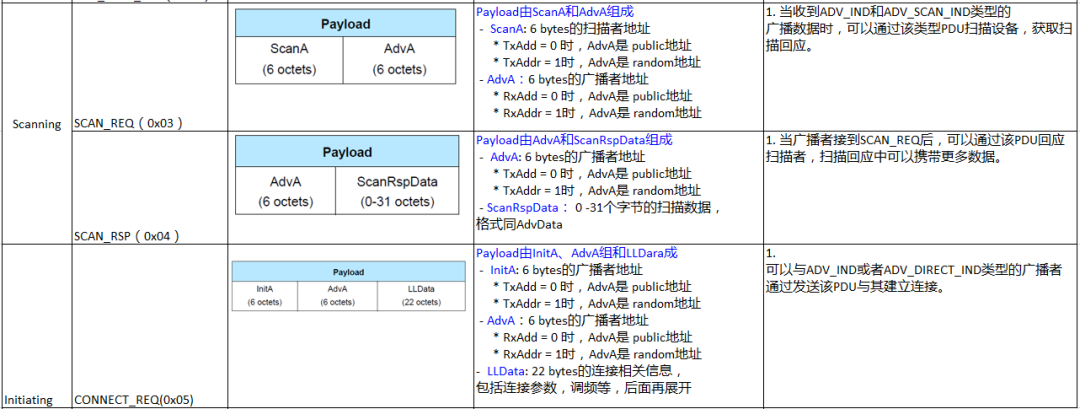
Task: Click the "InitA (6 octets)" diagram box
Action: (x=264, y=296)
